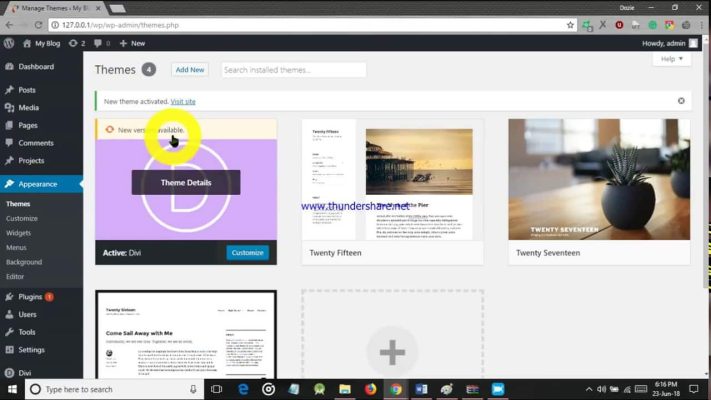711x400 pixels.
Task: Select the Twenty Fifteen theme thumbnail
Action: [x=393, y=180]
